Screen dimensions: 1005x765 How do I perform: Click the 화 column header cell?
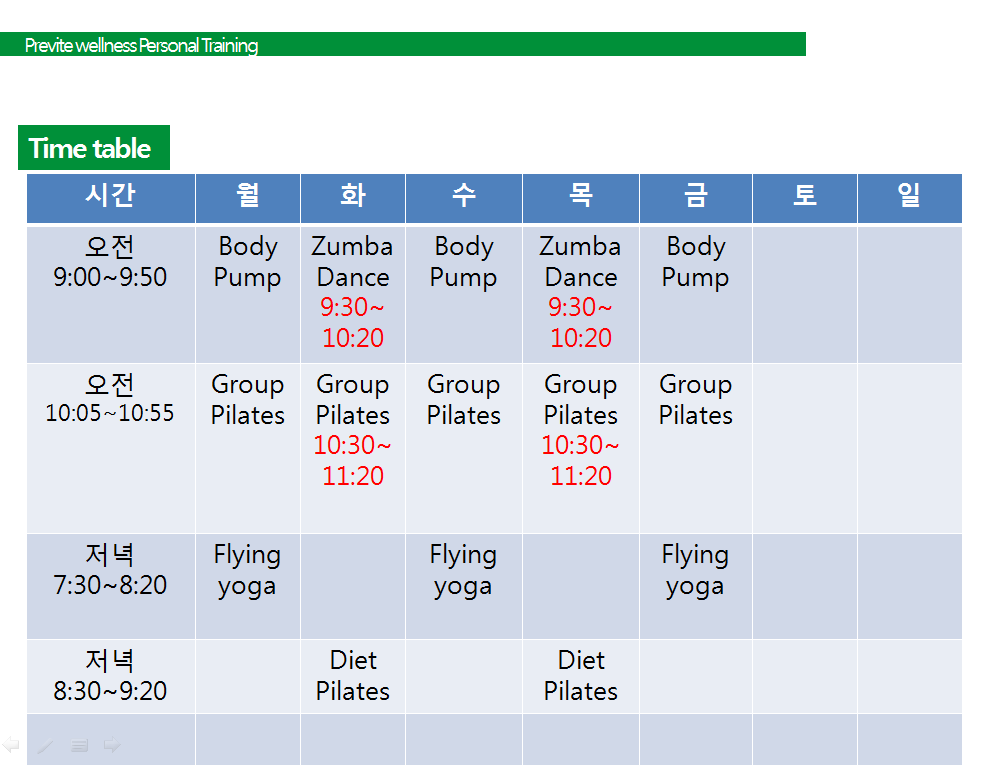click(x=352, y=197)
